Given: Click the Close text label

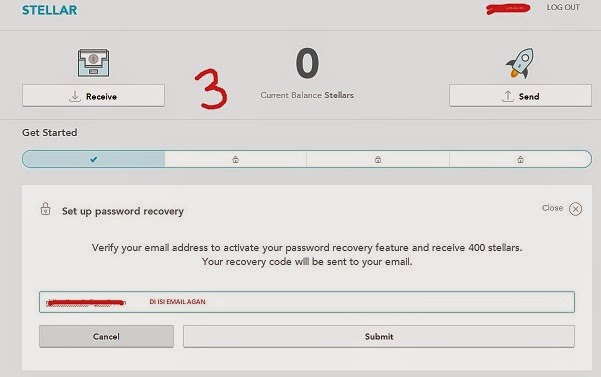Looking at the screenshot, I should (x=552, y=208).
